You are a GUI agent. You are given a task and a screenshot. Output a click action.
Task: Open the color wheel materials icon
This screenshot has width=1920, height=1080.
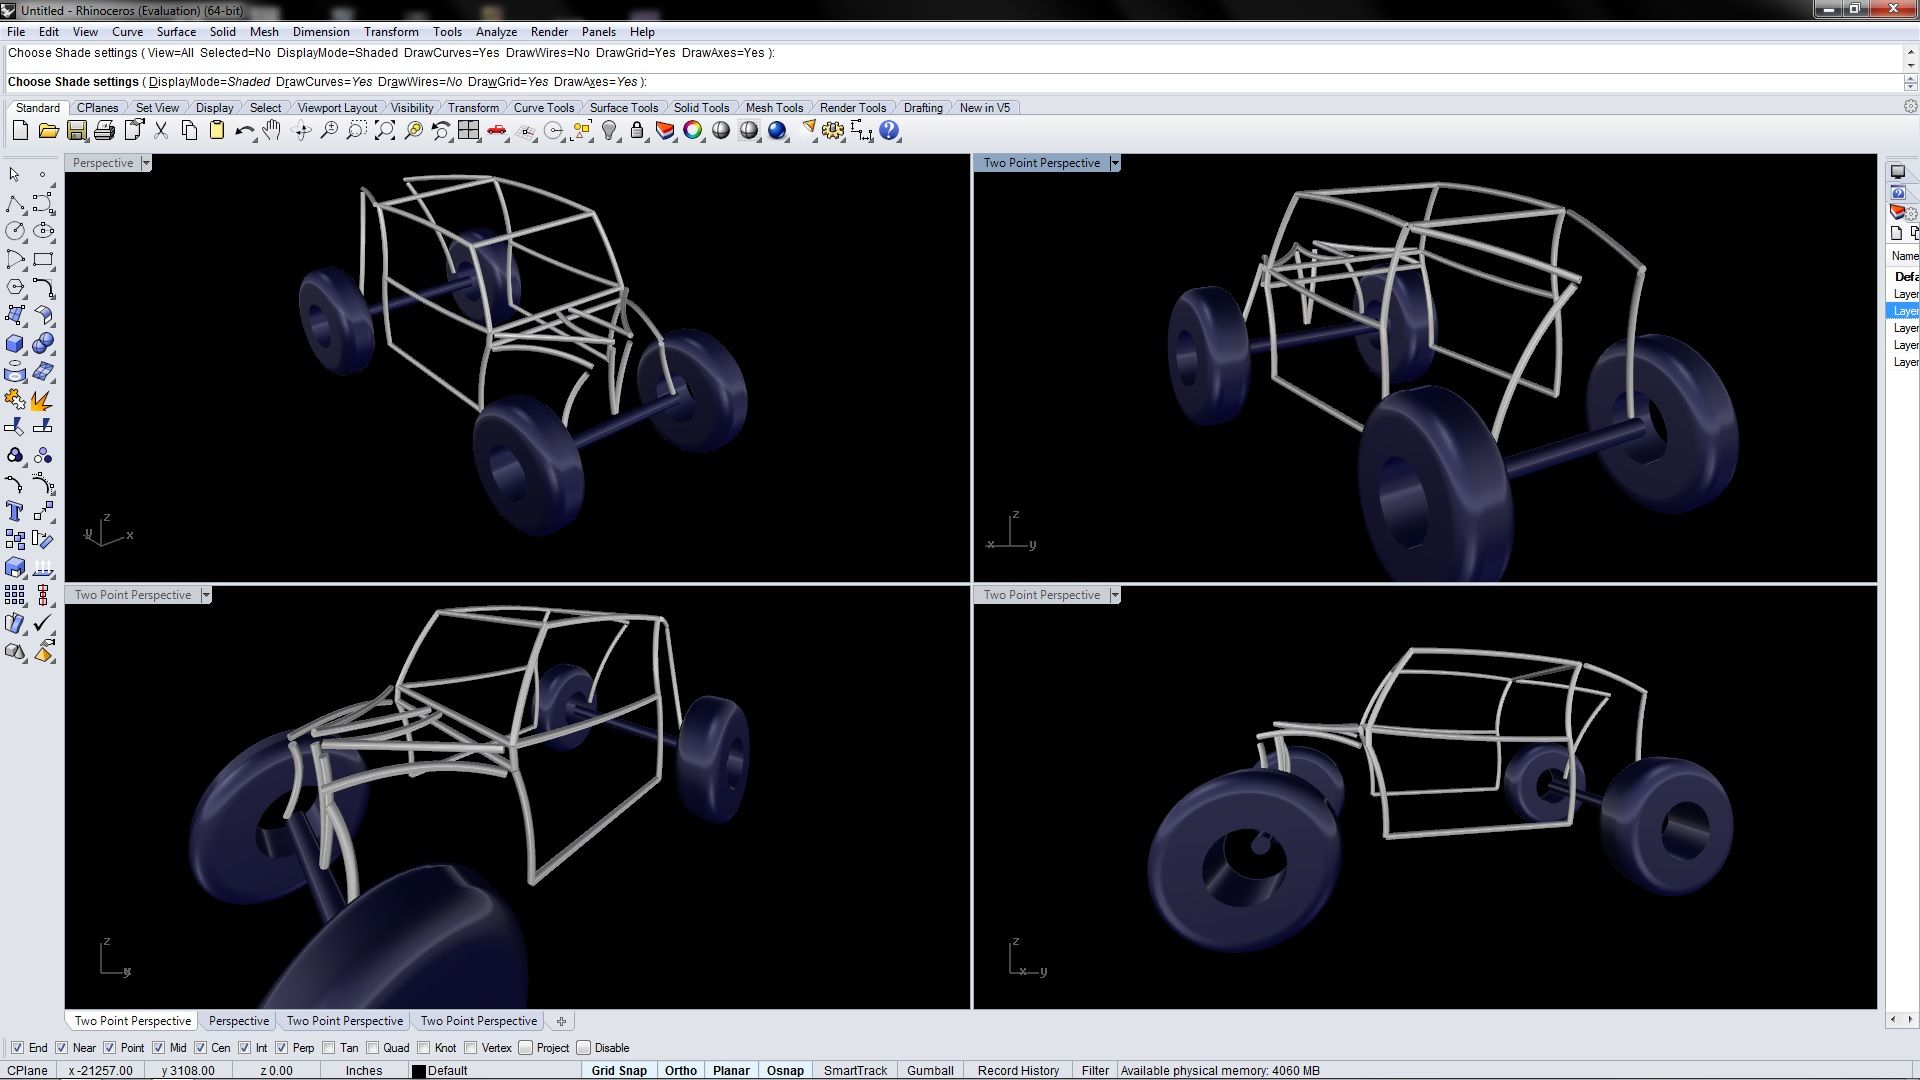tap(693, 131)
